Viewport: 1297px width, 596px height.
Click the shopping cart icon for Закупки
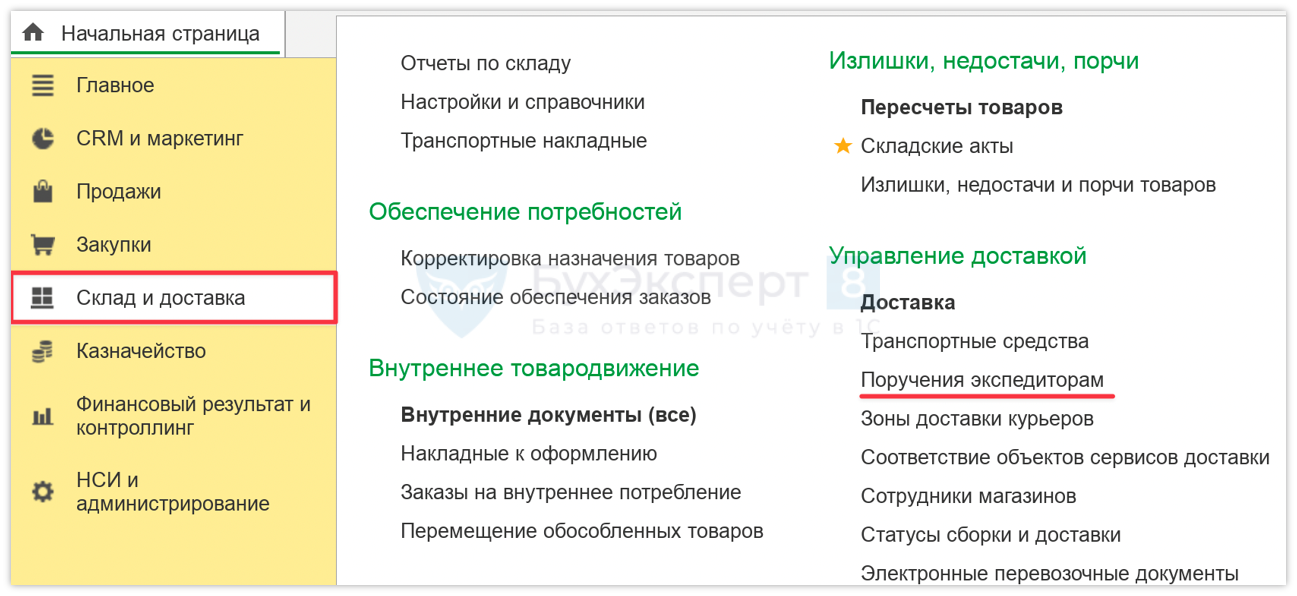(42, 245)
